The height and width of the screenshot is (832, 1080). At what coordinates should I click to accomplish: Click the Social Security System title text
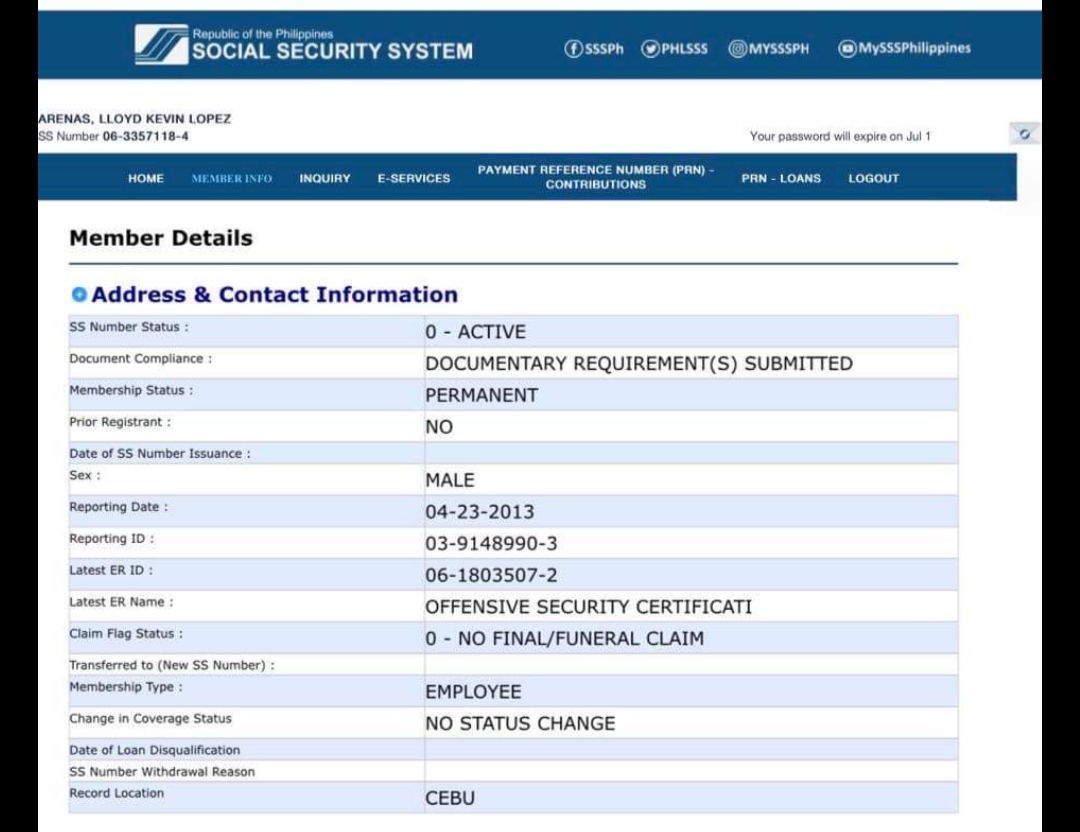(x=332, y=51)
